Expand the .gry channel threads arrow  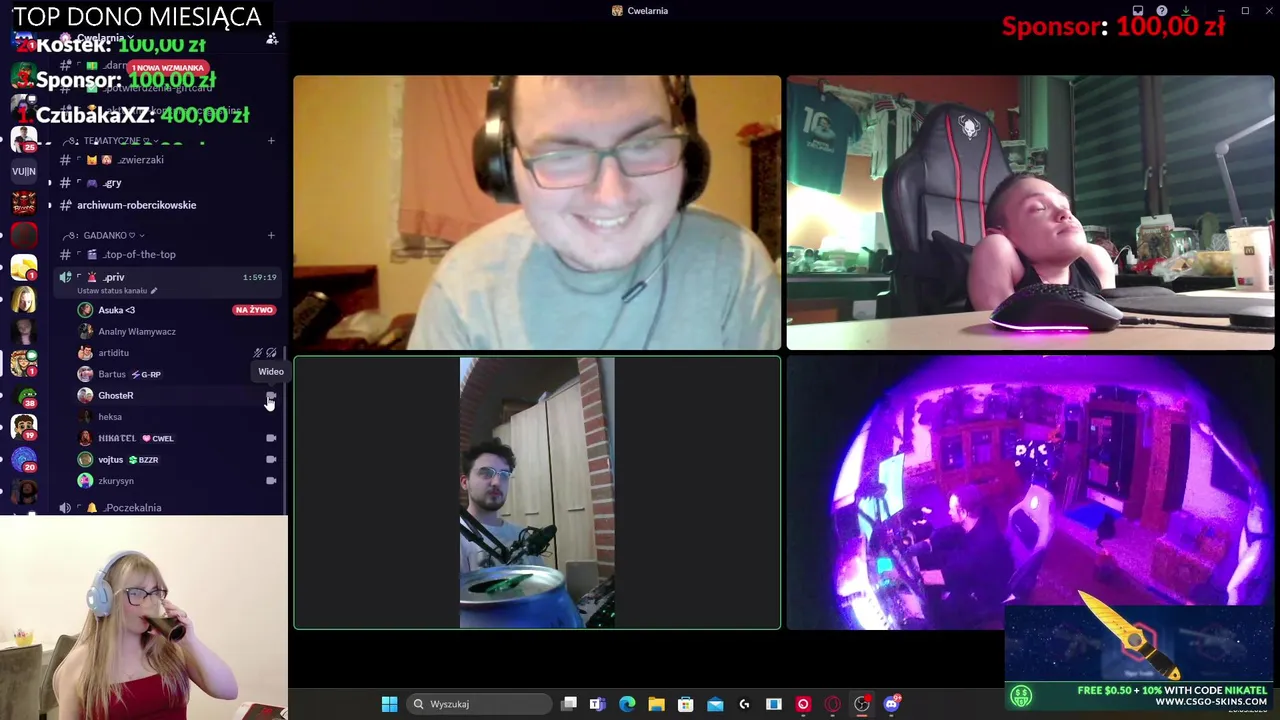tap(49, 183)
